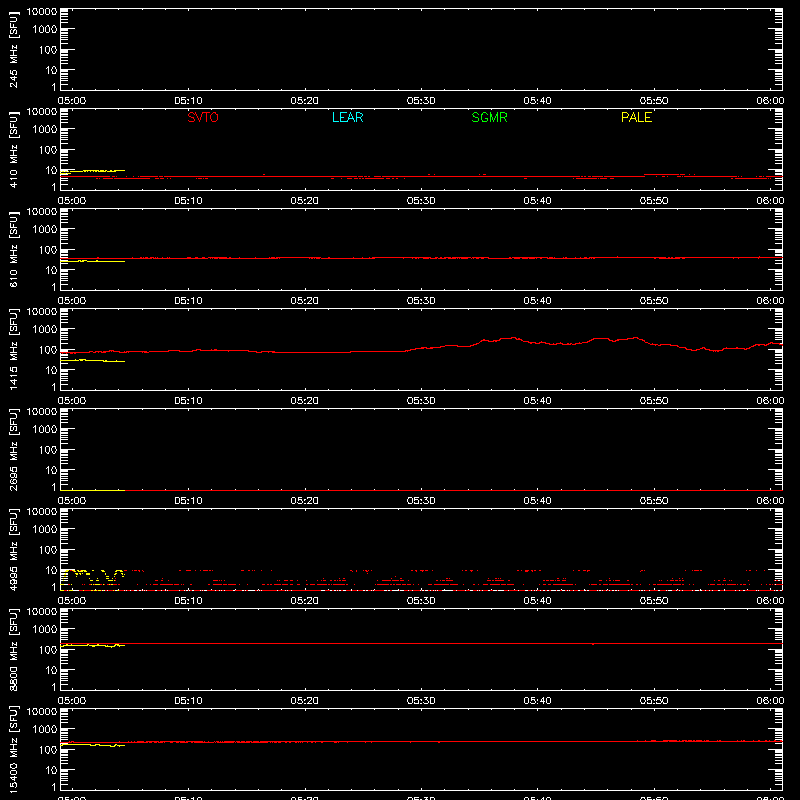Viewport: 800px width, 800px height.
Task: Click the green SGMR legend label
Action: click(489, 117)
